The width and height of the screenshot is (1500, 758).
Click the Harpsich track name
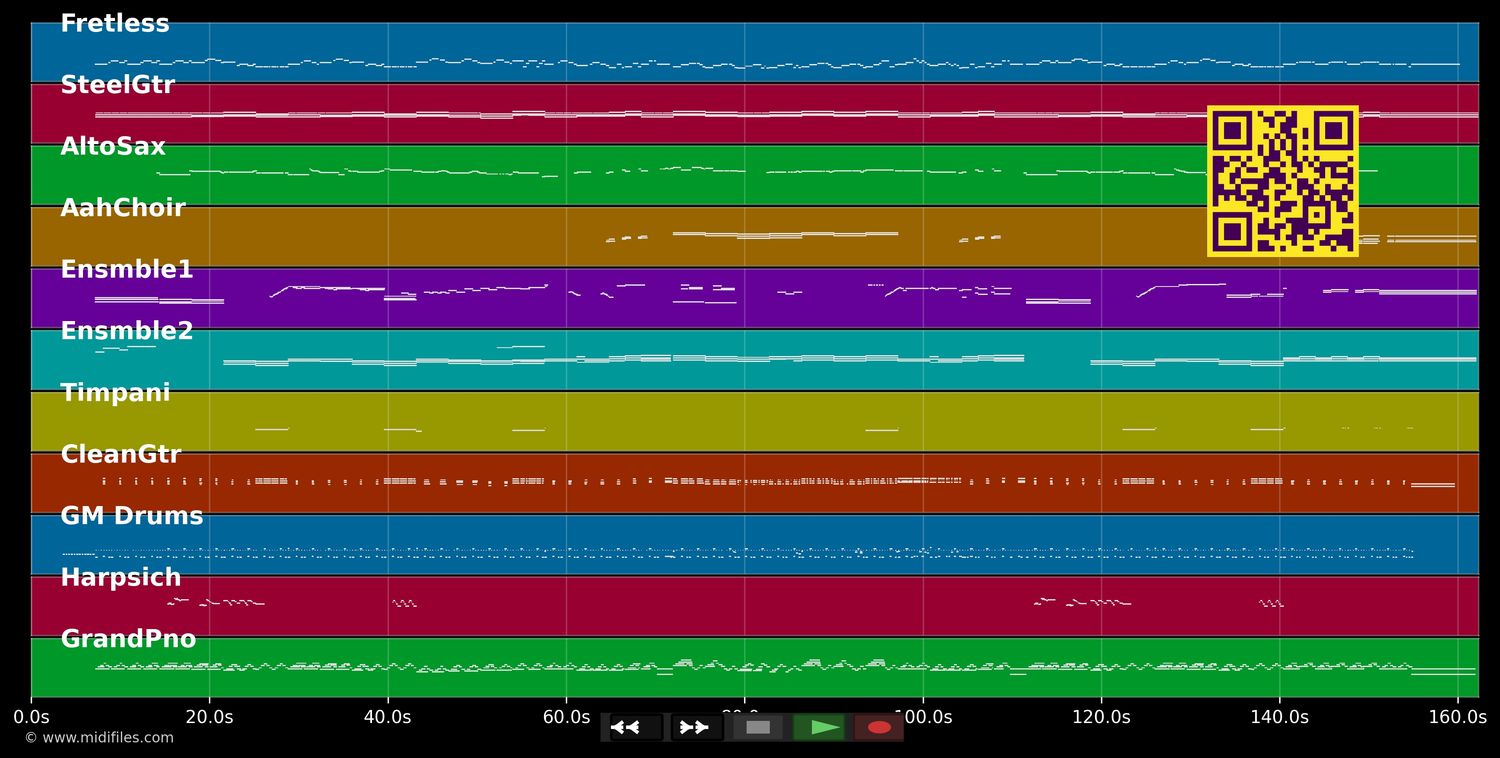pos(121,578)
